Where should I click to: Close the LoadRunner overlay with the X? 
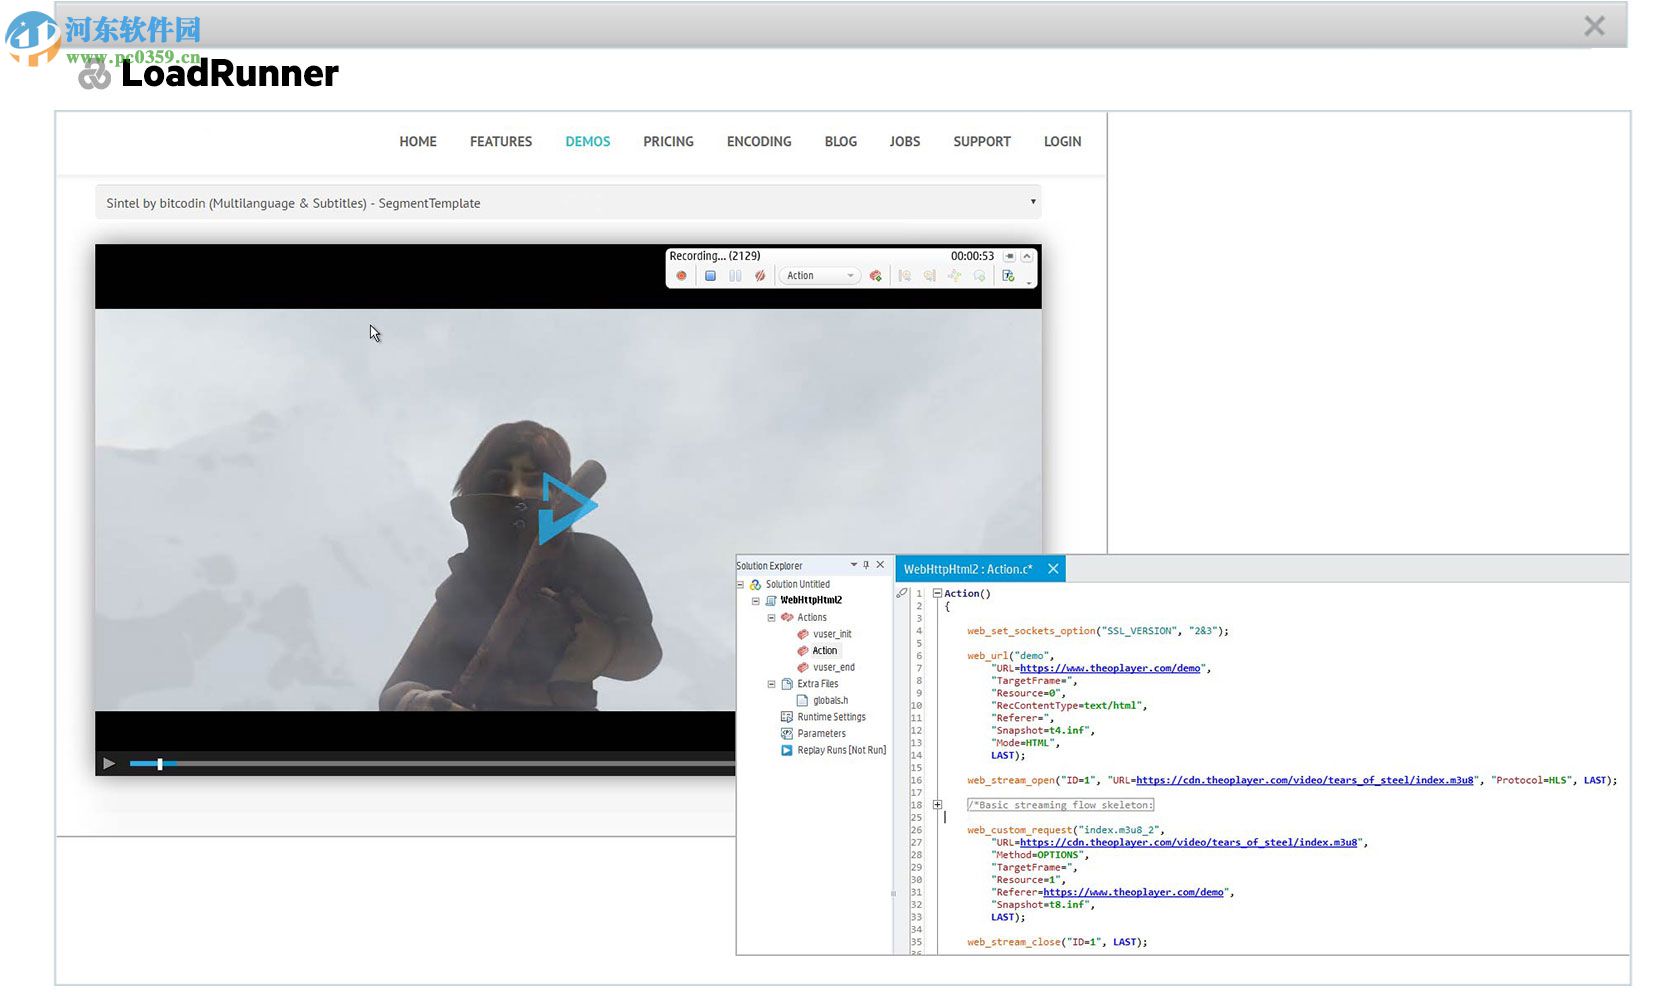click(1595, 26)
